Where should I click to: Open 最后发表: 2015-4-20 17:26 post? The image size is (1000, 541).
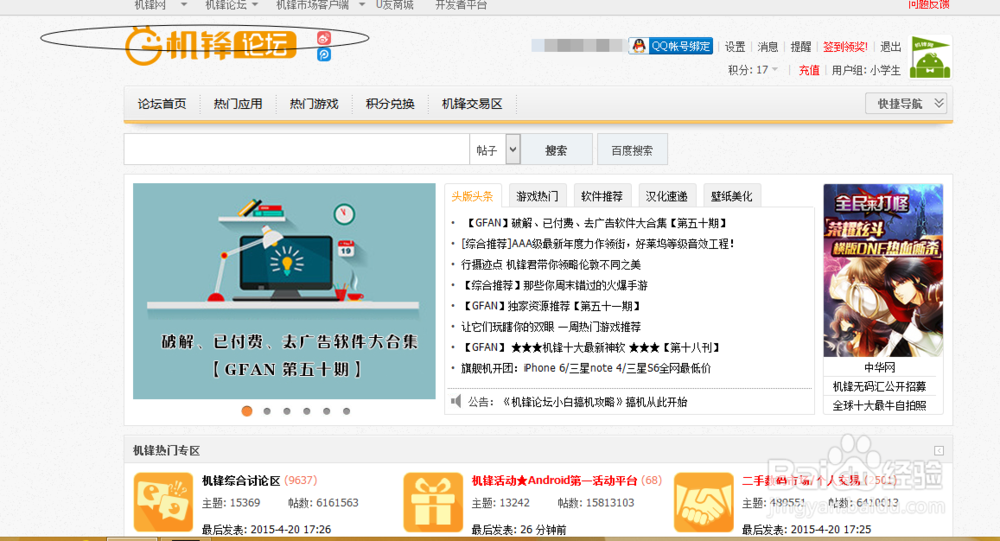267,529
